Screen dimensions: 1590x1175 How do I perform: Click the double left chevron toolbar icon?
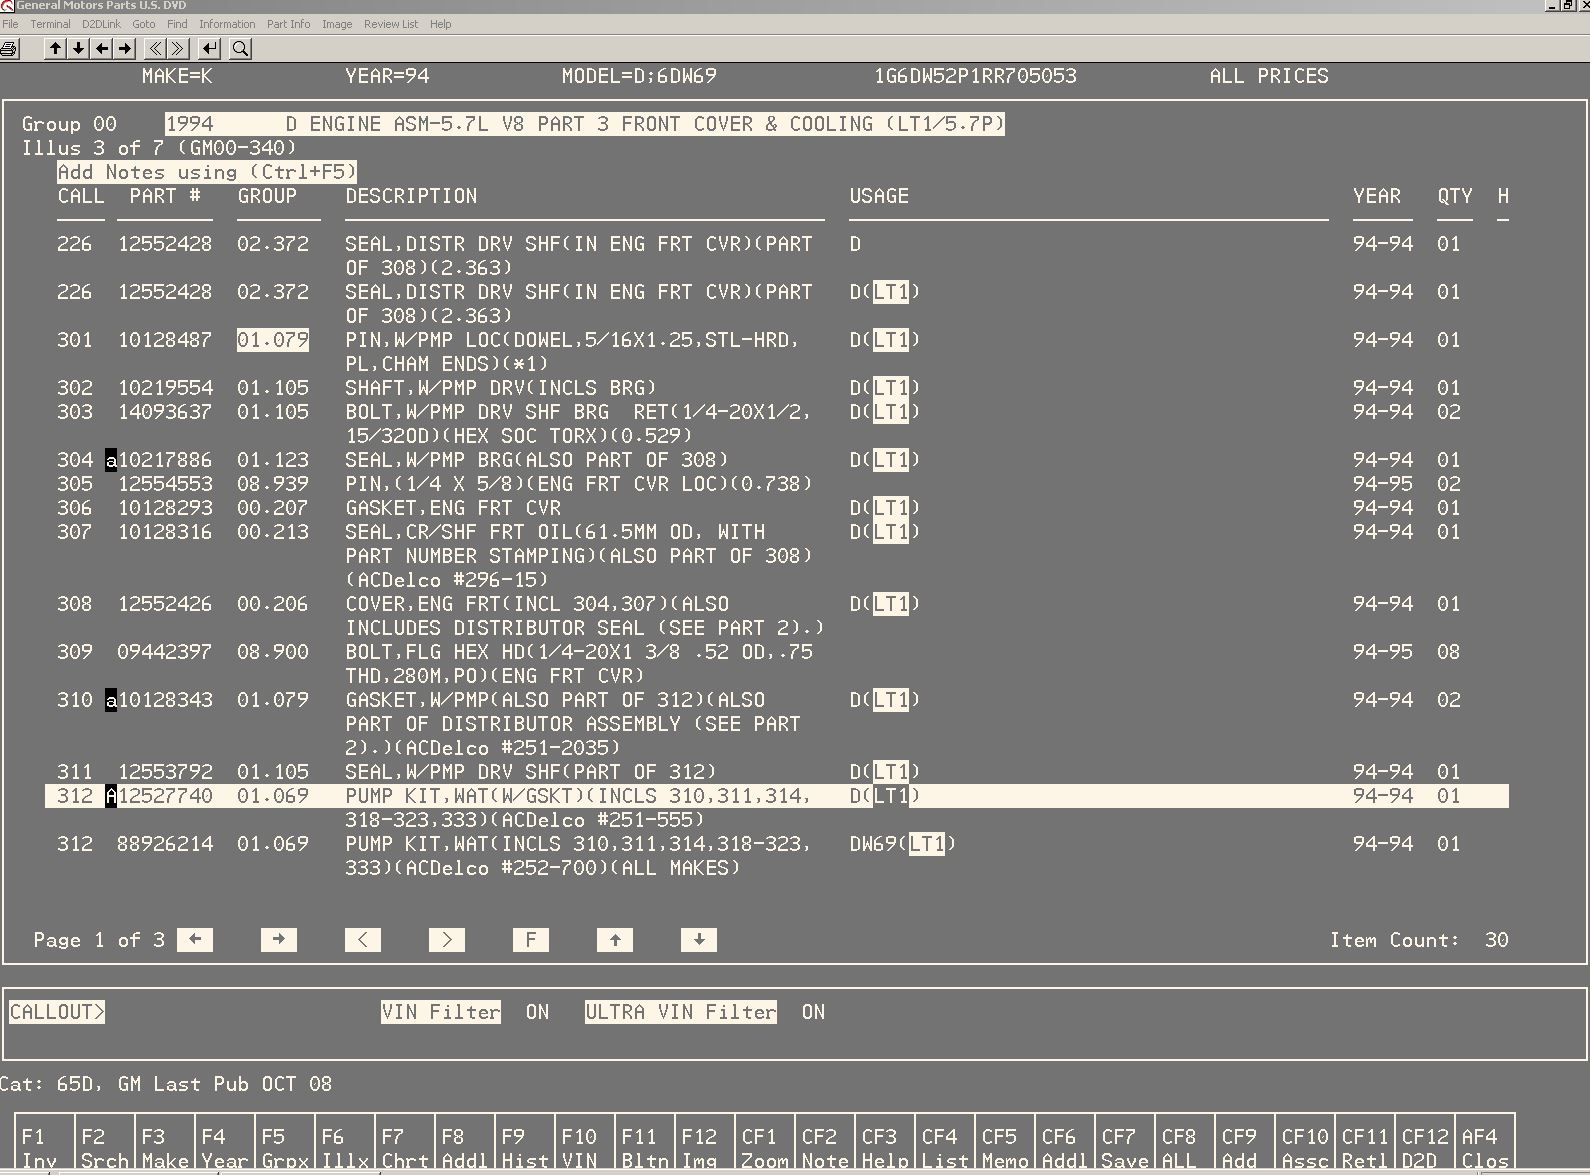click(x=155, y=48)
